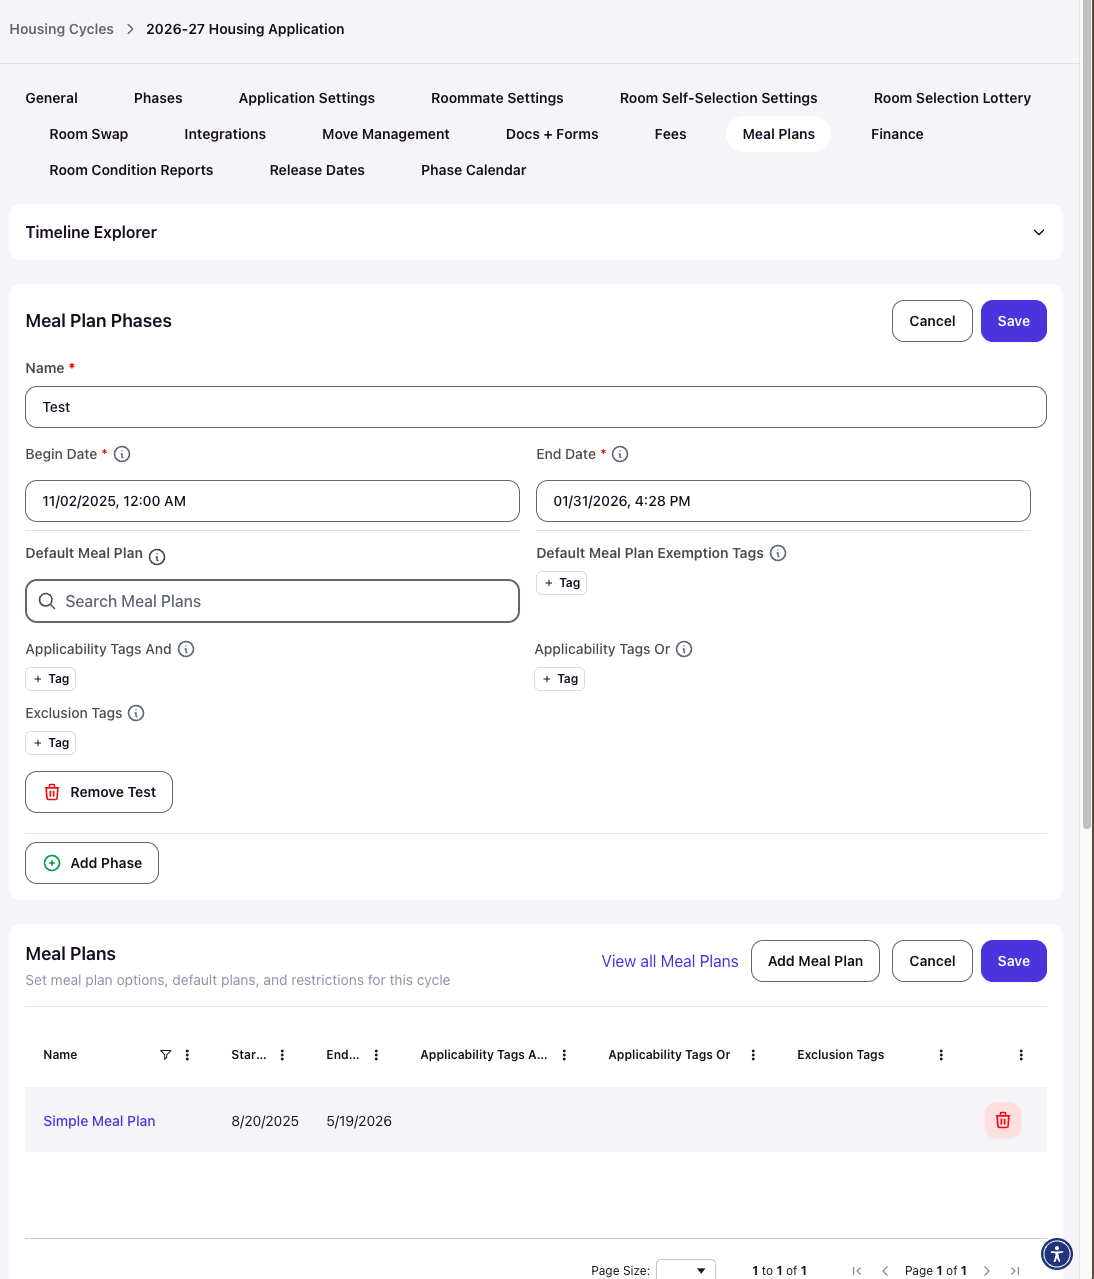Open the Docs + Forms tab

pyautogui.click(x=552, y=133)
